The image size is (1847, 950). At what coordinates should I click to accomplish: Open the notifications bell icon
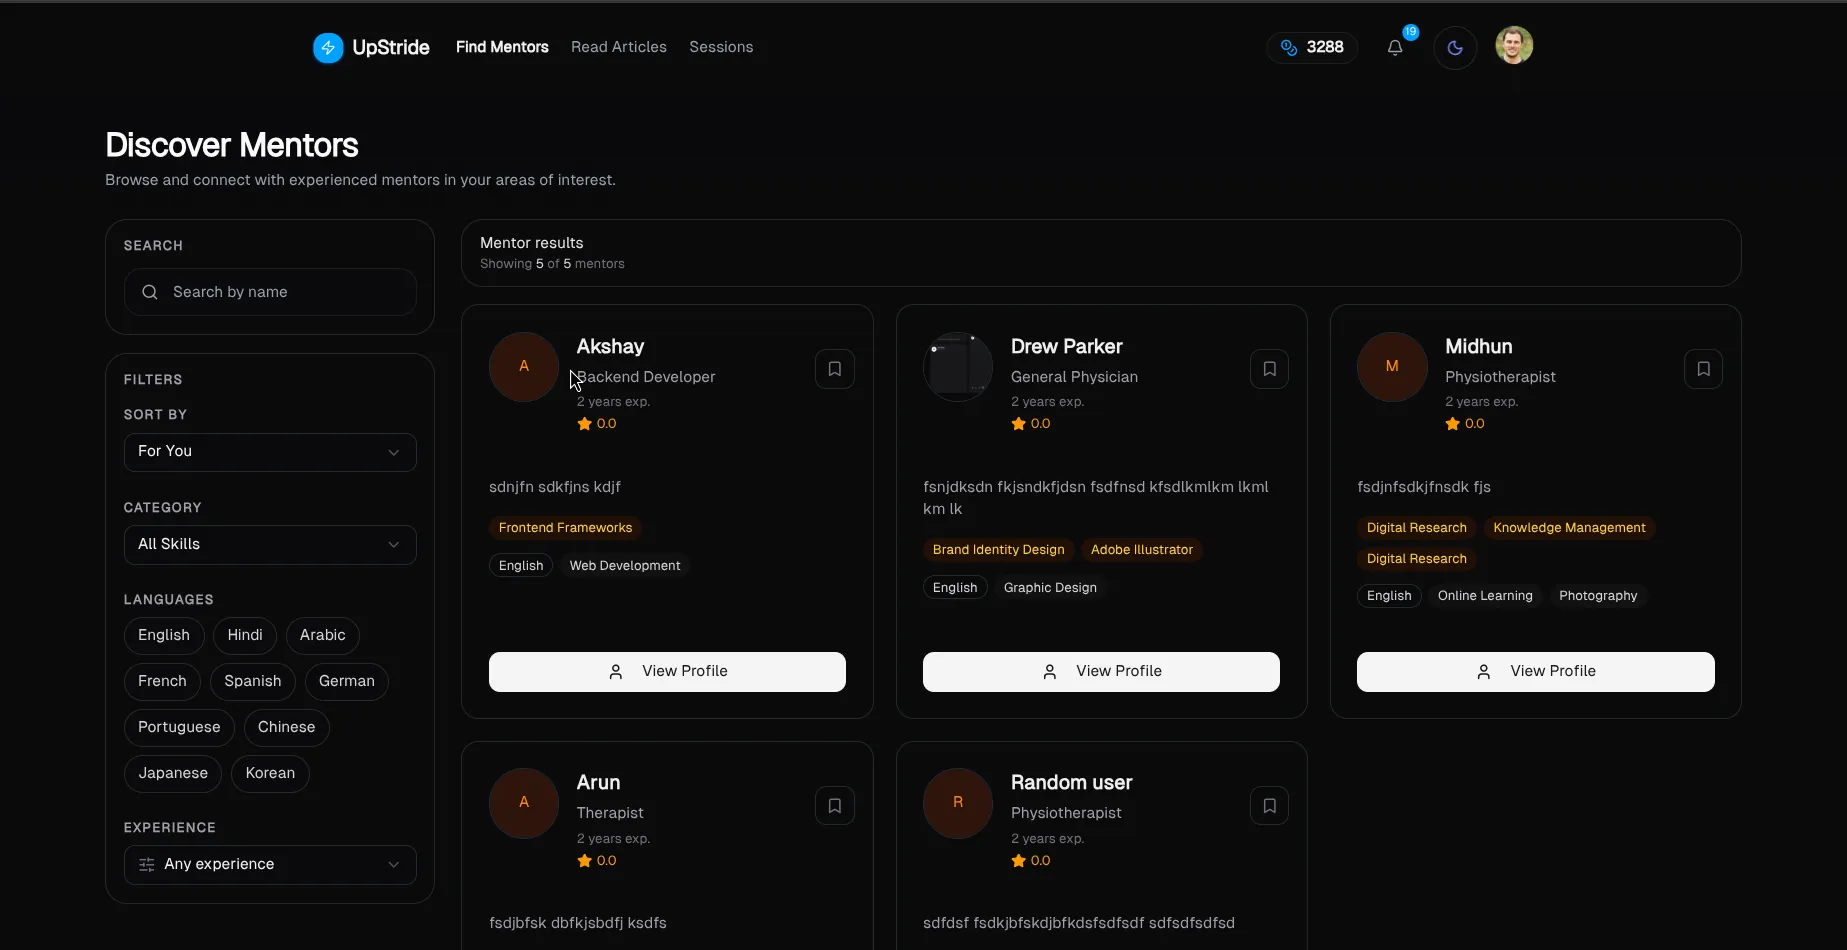coord(1395,47)
